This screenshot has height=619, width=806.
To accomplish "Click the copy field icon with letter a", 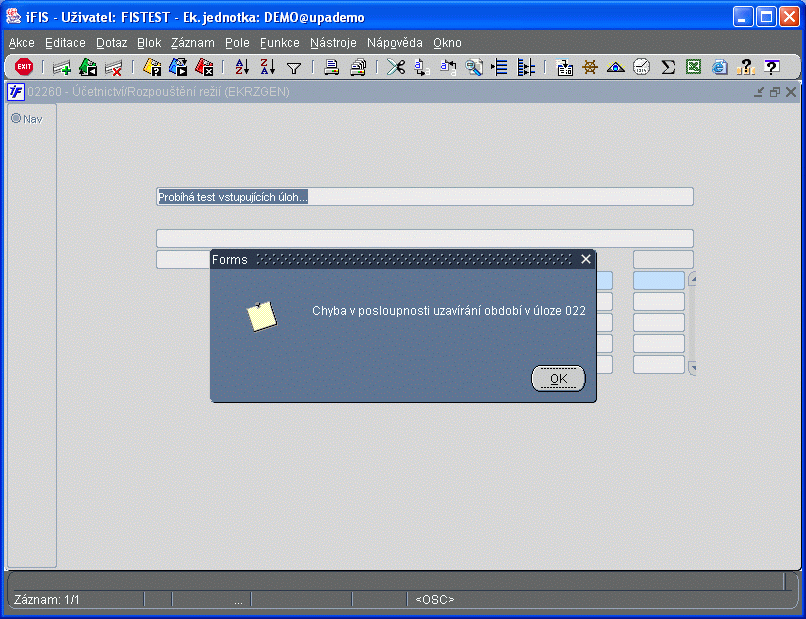I will tap(422, 67).
